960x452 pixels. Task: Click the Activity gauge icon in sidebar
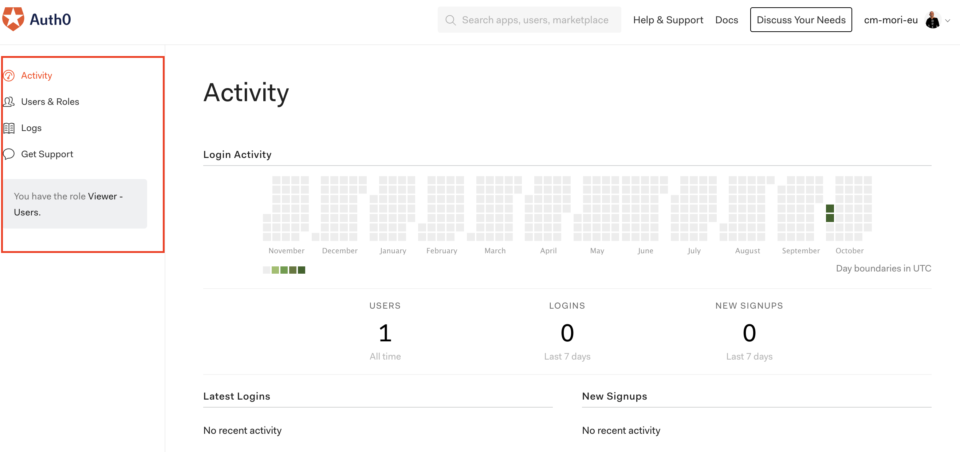pyautogui.click(x=9, y=76)
